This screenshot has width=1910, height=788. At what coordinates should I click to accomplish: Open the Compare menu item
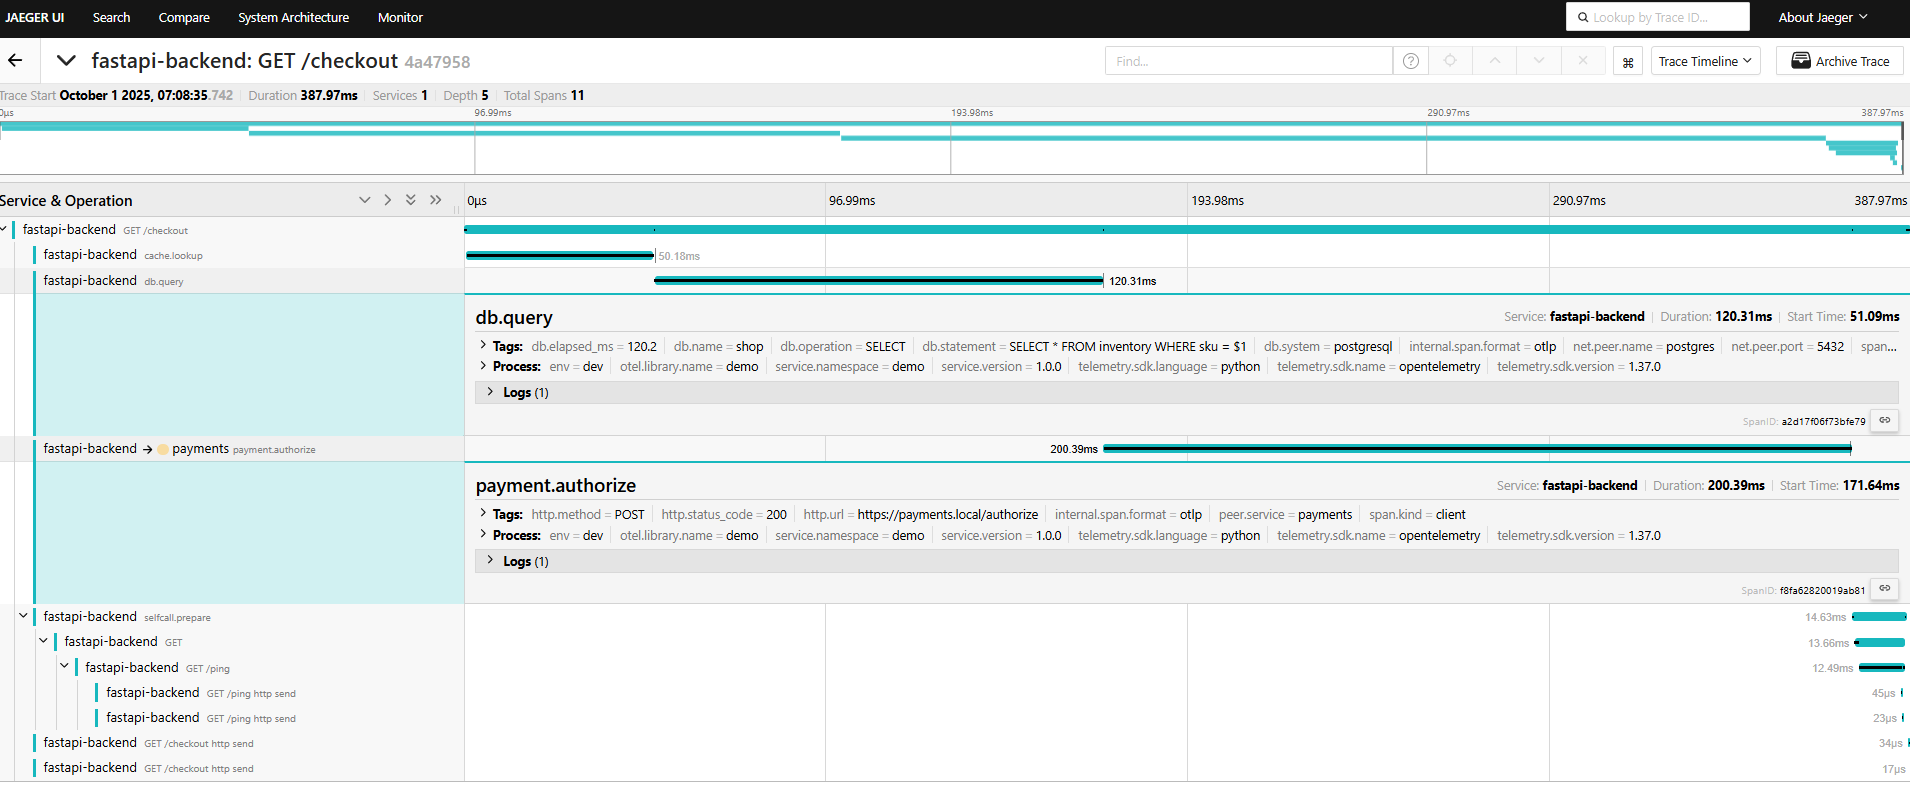184,17
